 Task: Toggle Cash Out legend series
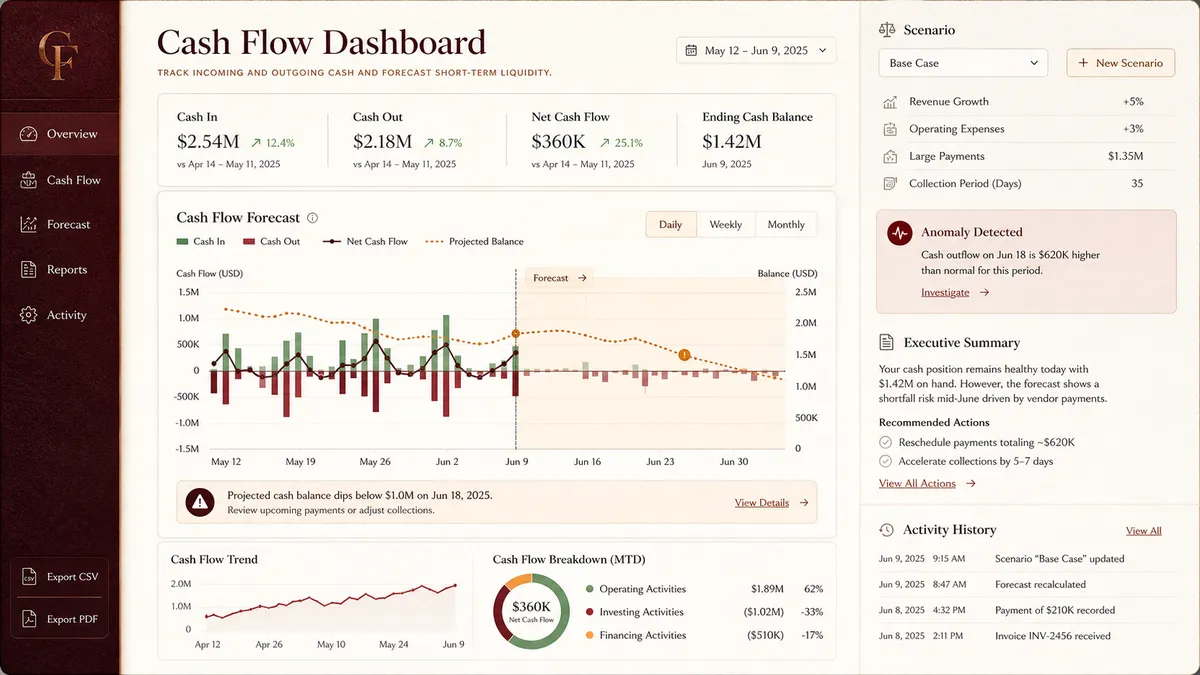click(x=271, y=242)
